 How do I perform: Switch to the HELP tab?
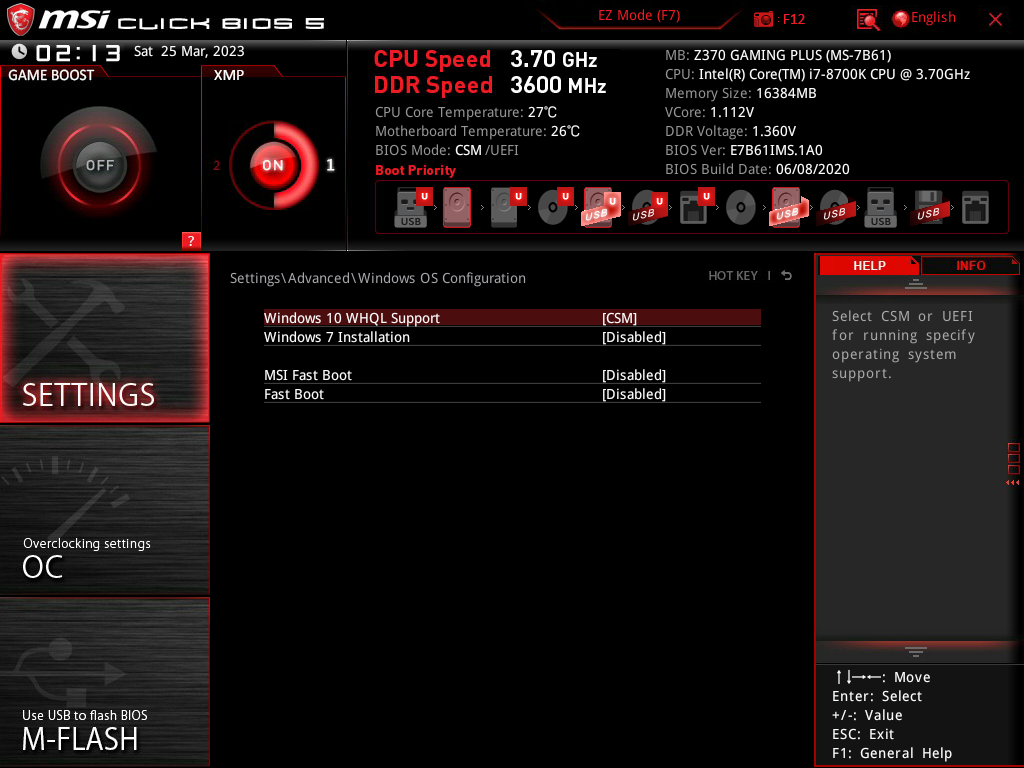click(869, 266)
